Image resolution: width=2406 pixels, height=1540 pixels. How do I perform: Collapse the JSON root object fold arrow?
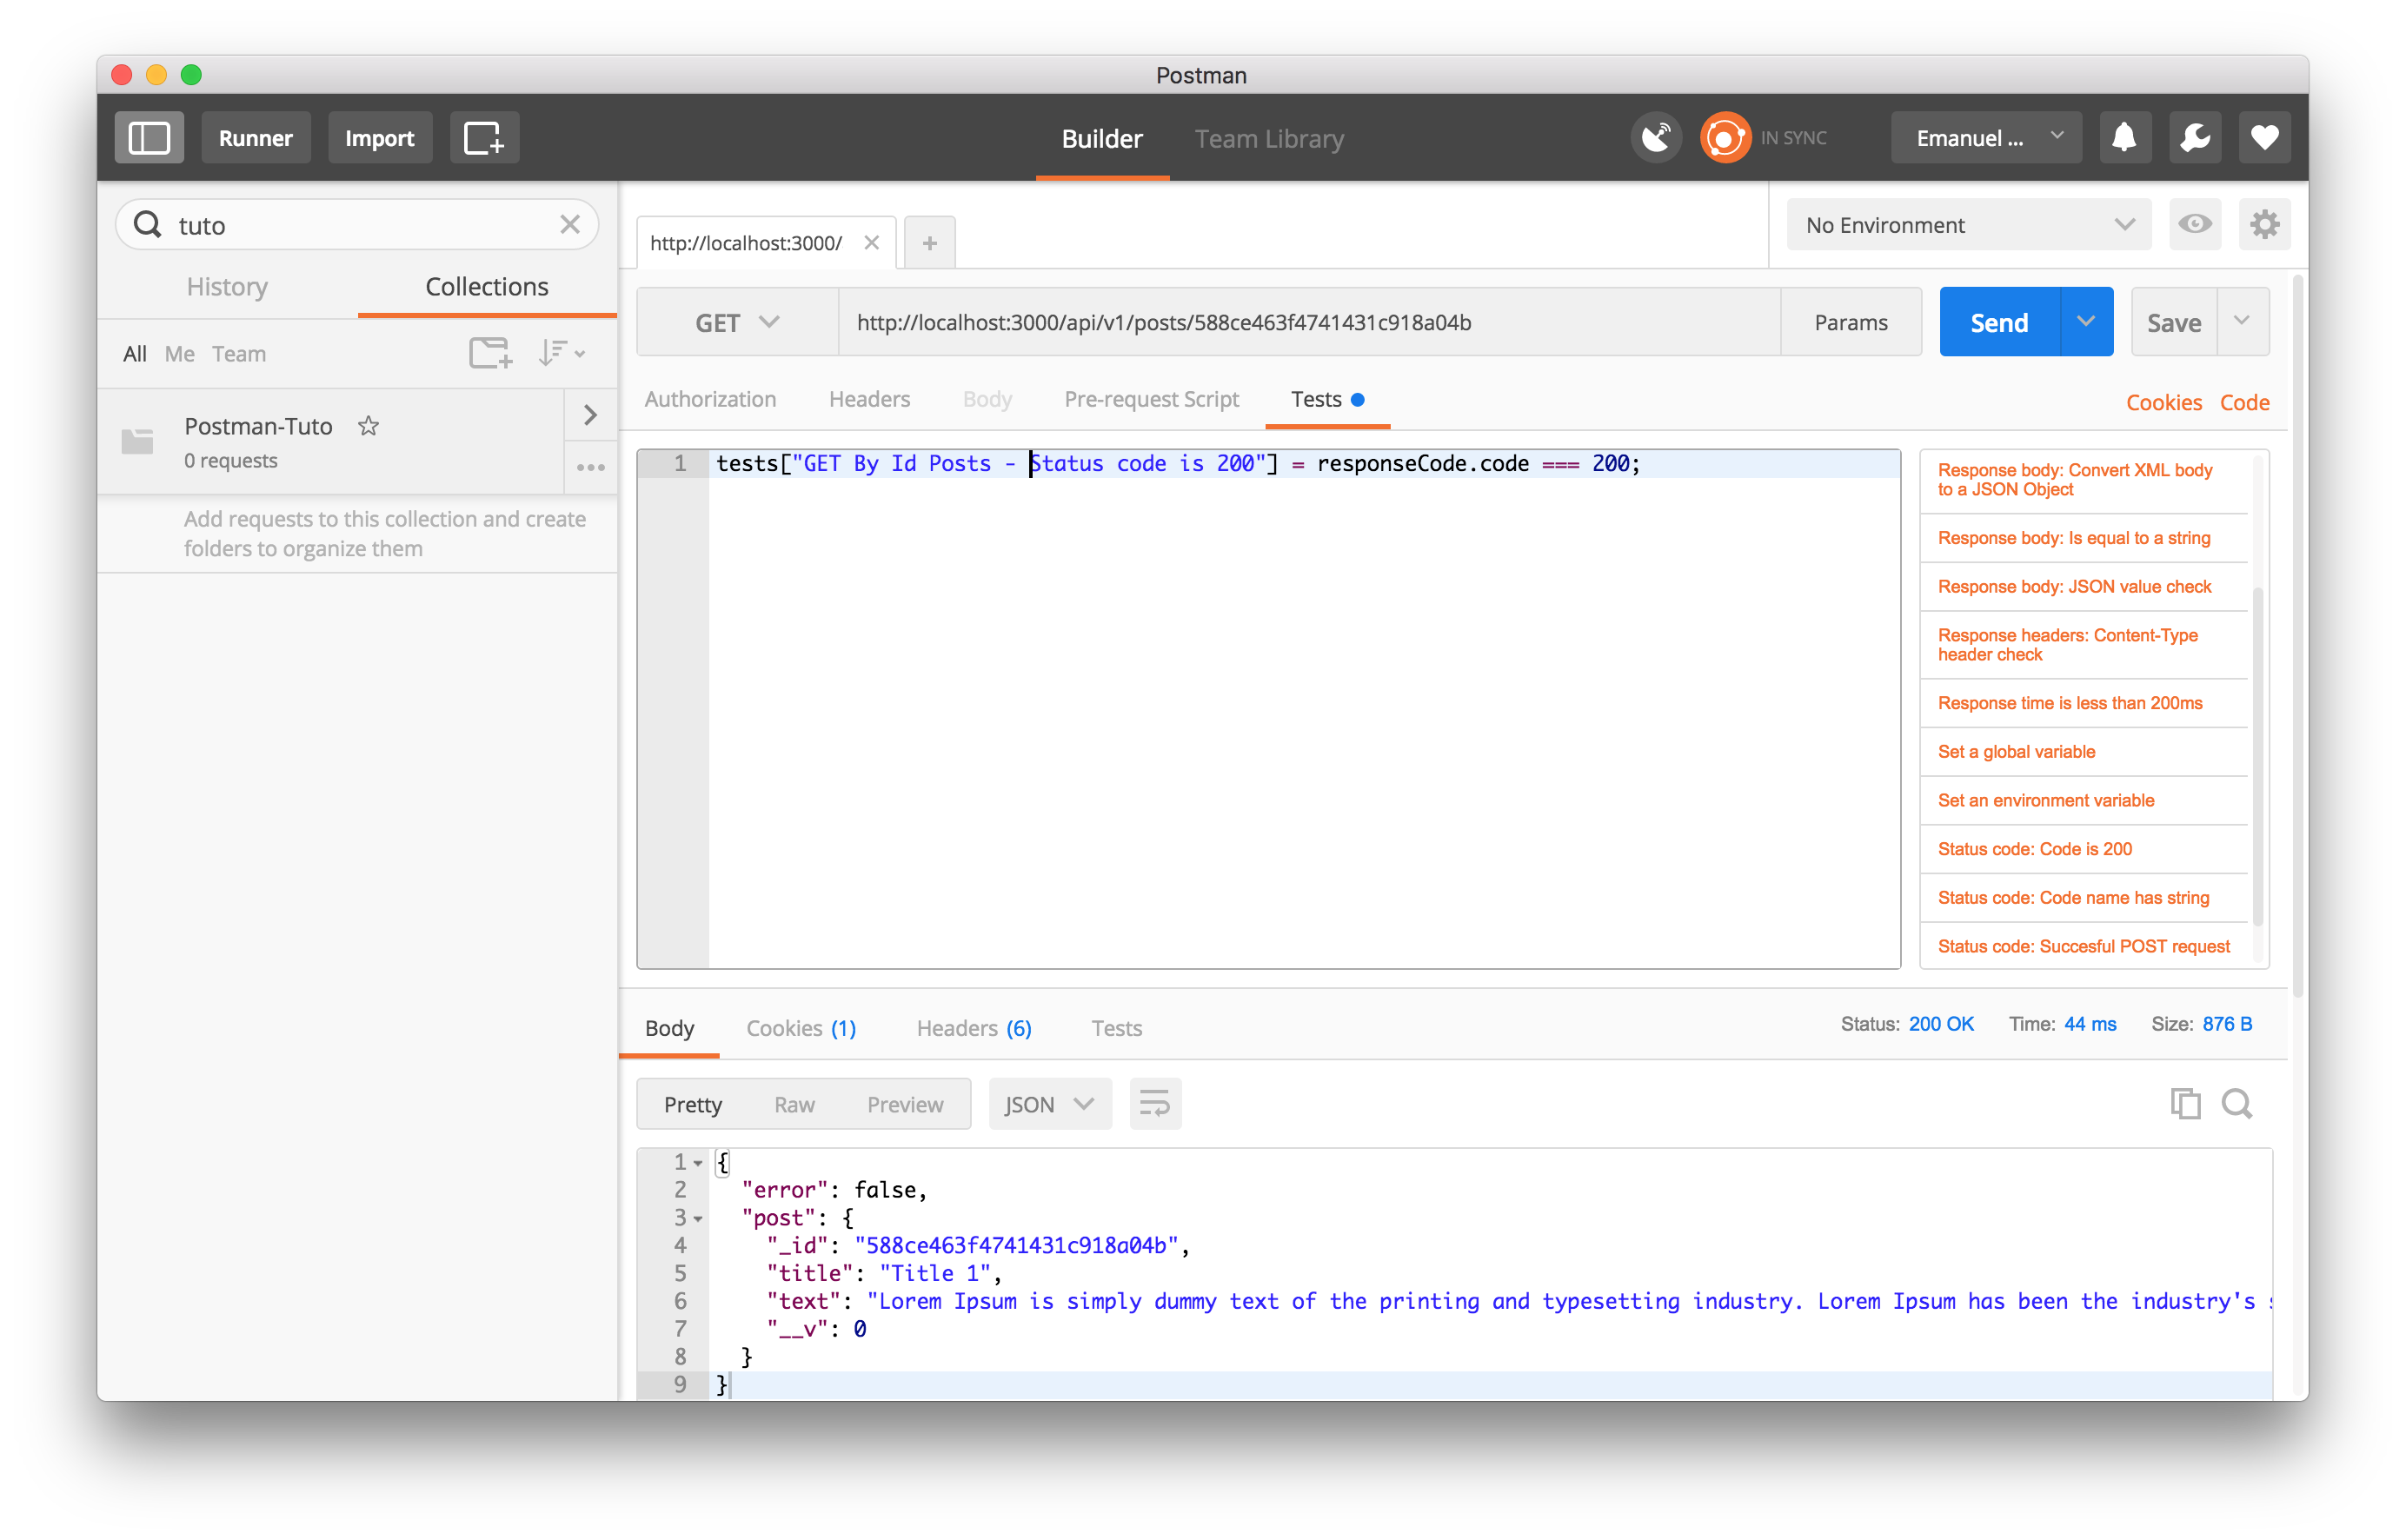point(698,1163)
